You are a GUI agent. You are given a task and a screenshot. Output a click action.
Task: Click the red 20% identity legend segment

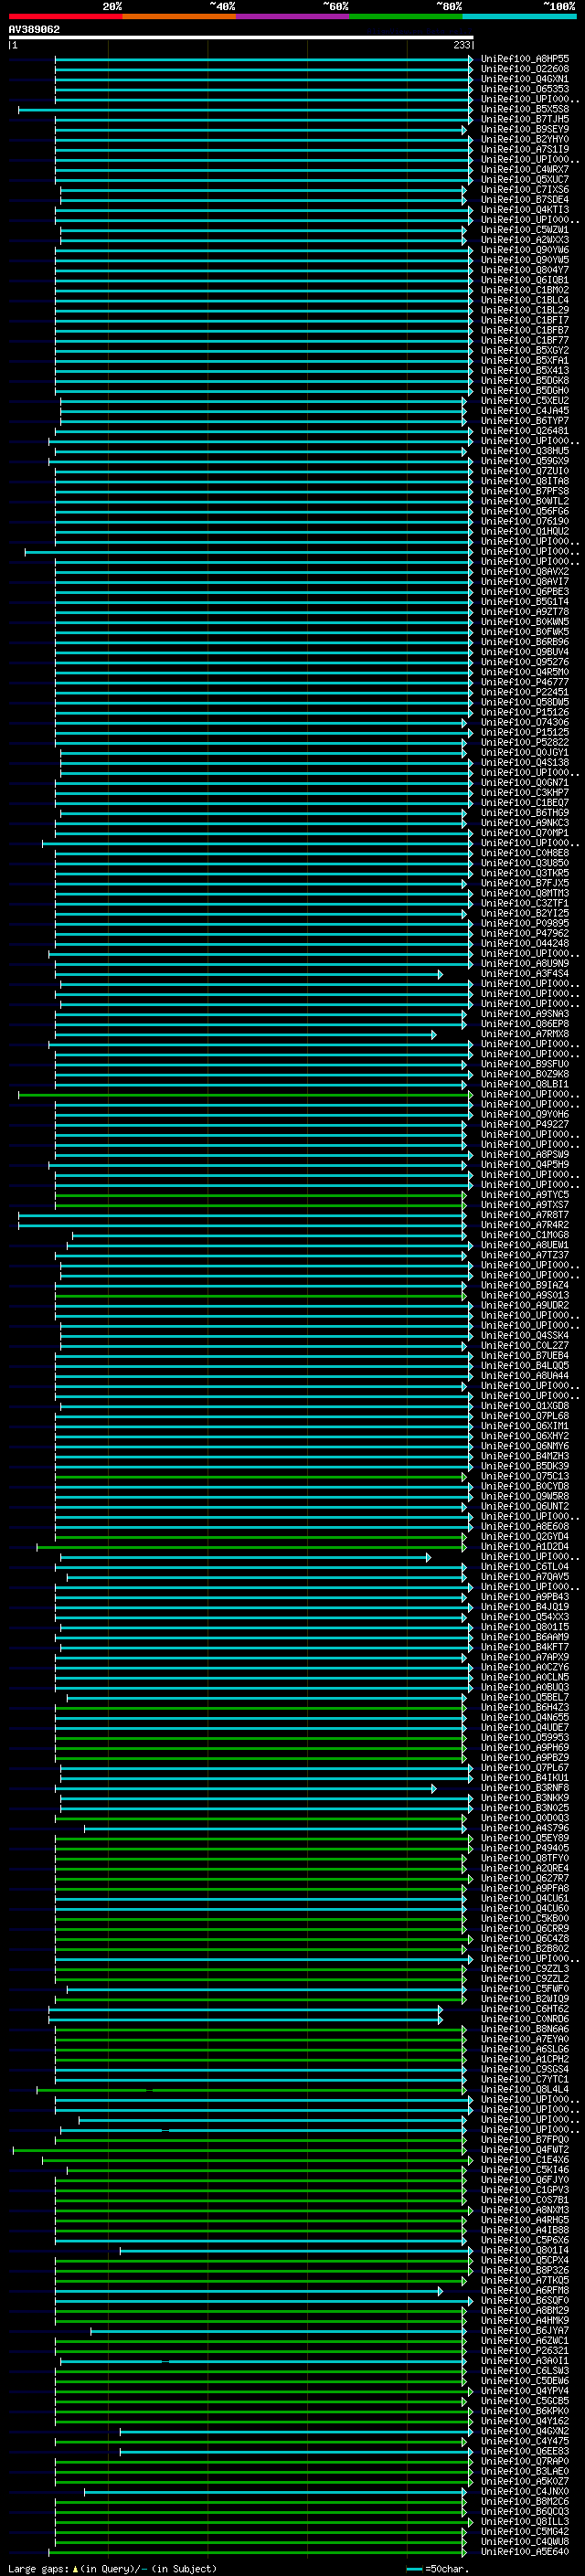point(65,16)
